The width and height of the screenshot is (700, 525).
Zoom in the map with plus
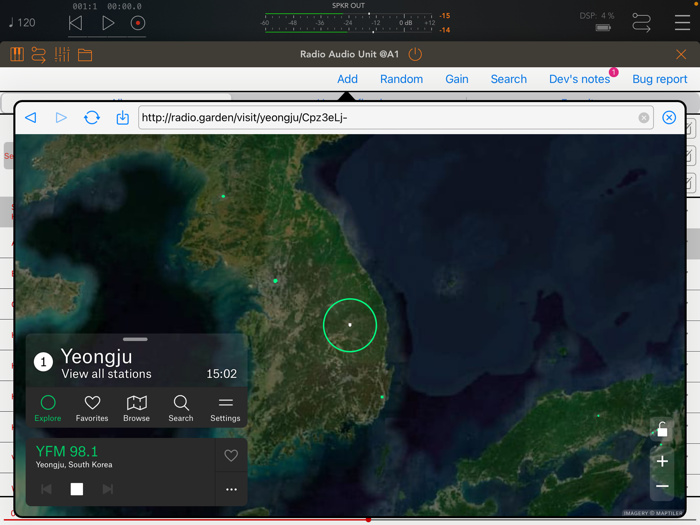[x=662, y=461]
